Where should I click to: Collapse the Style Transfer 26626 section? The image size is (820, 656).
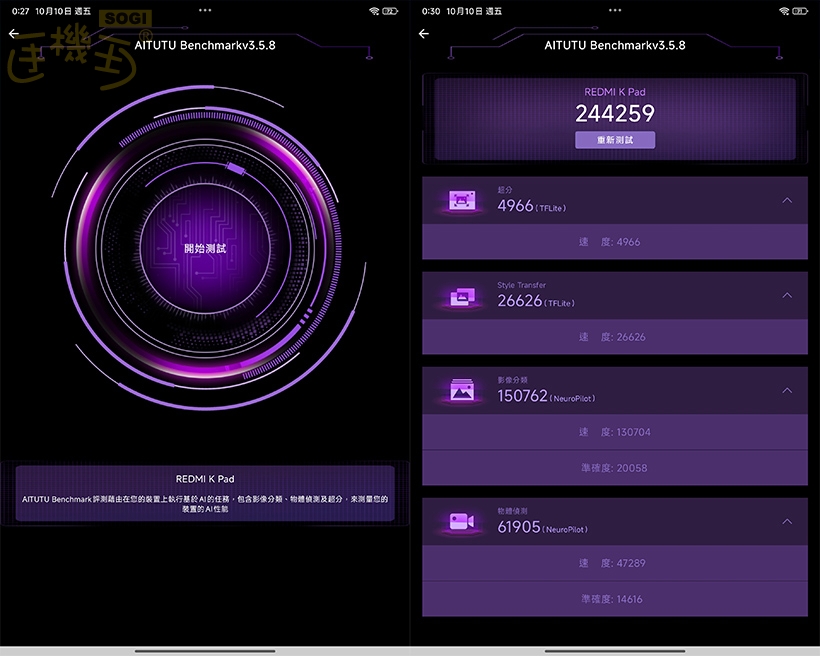[x=787, y=296]
